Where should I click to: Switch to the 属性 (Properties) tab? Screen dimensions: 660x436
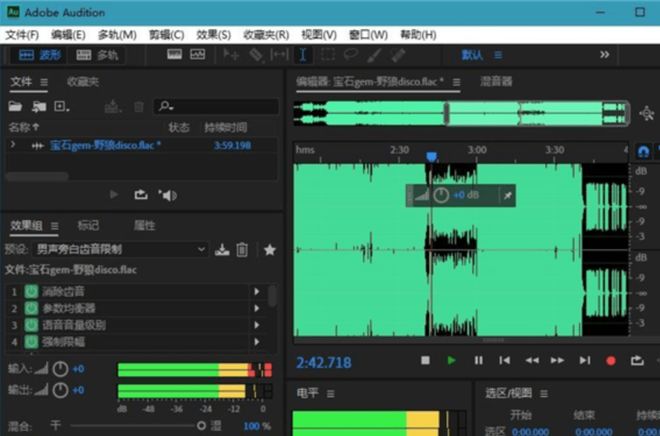pos(144,226)
